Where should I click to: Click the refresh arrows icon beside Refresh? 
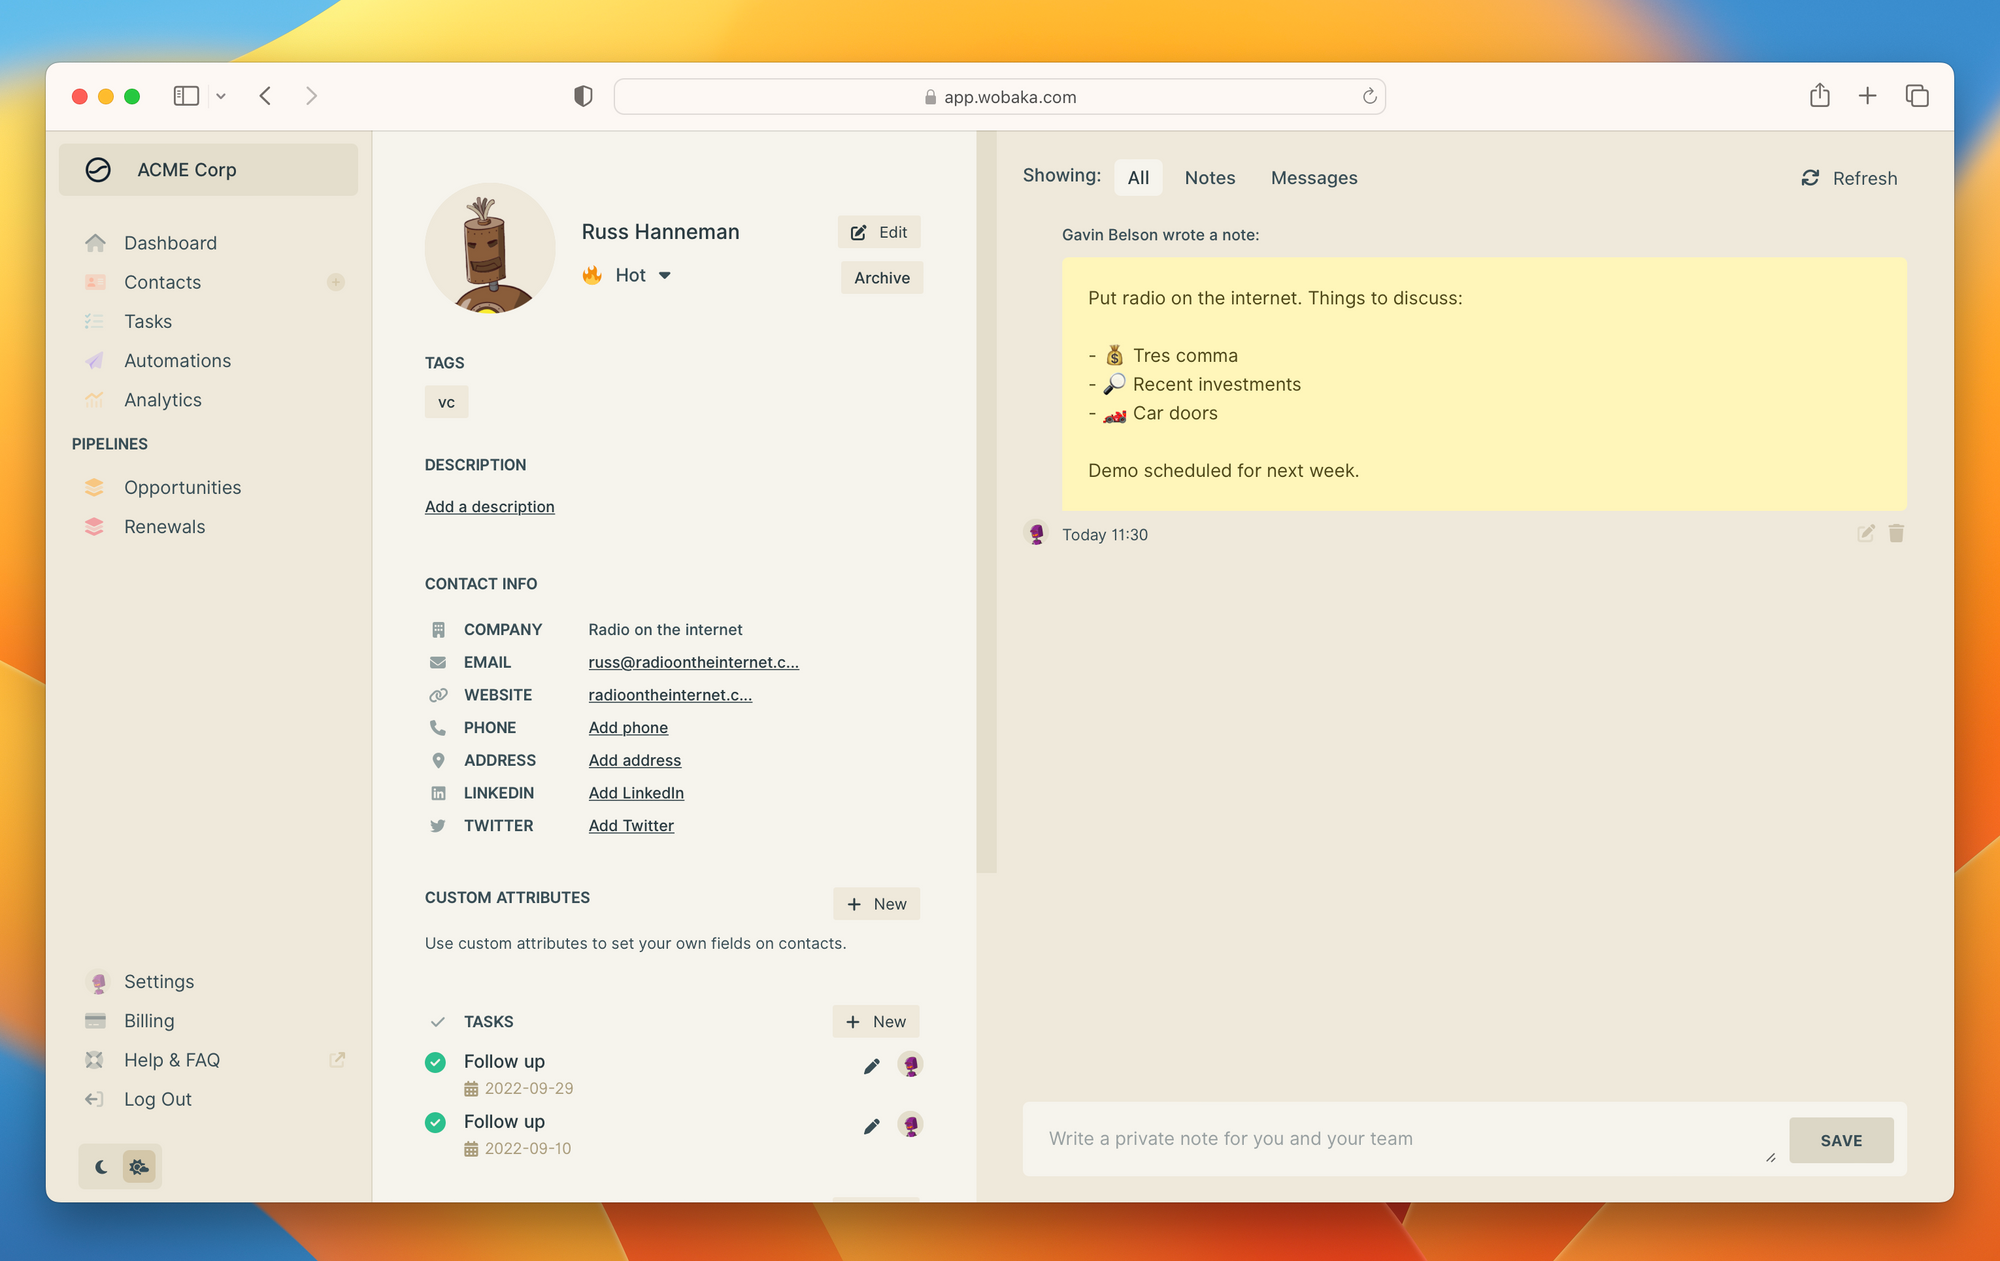1810,178
